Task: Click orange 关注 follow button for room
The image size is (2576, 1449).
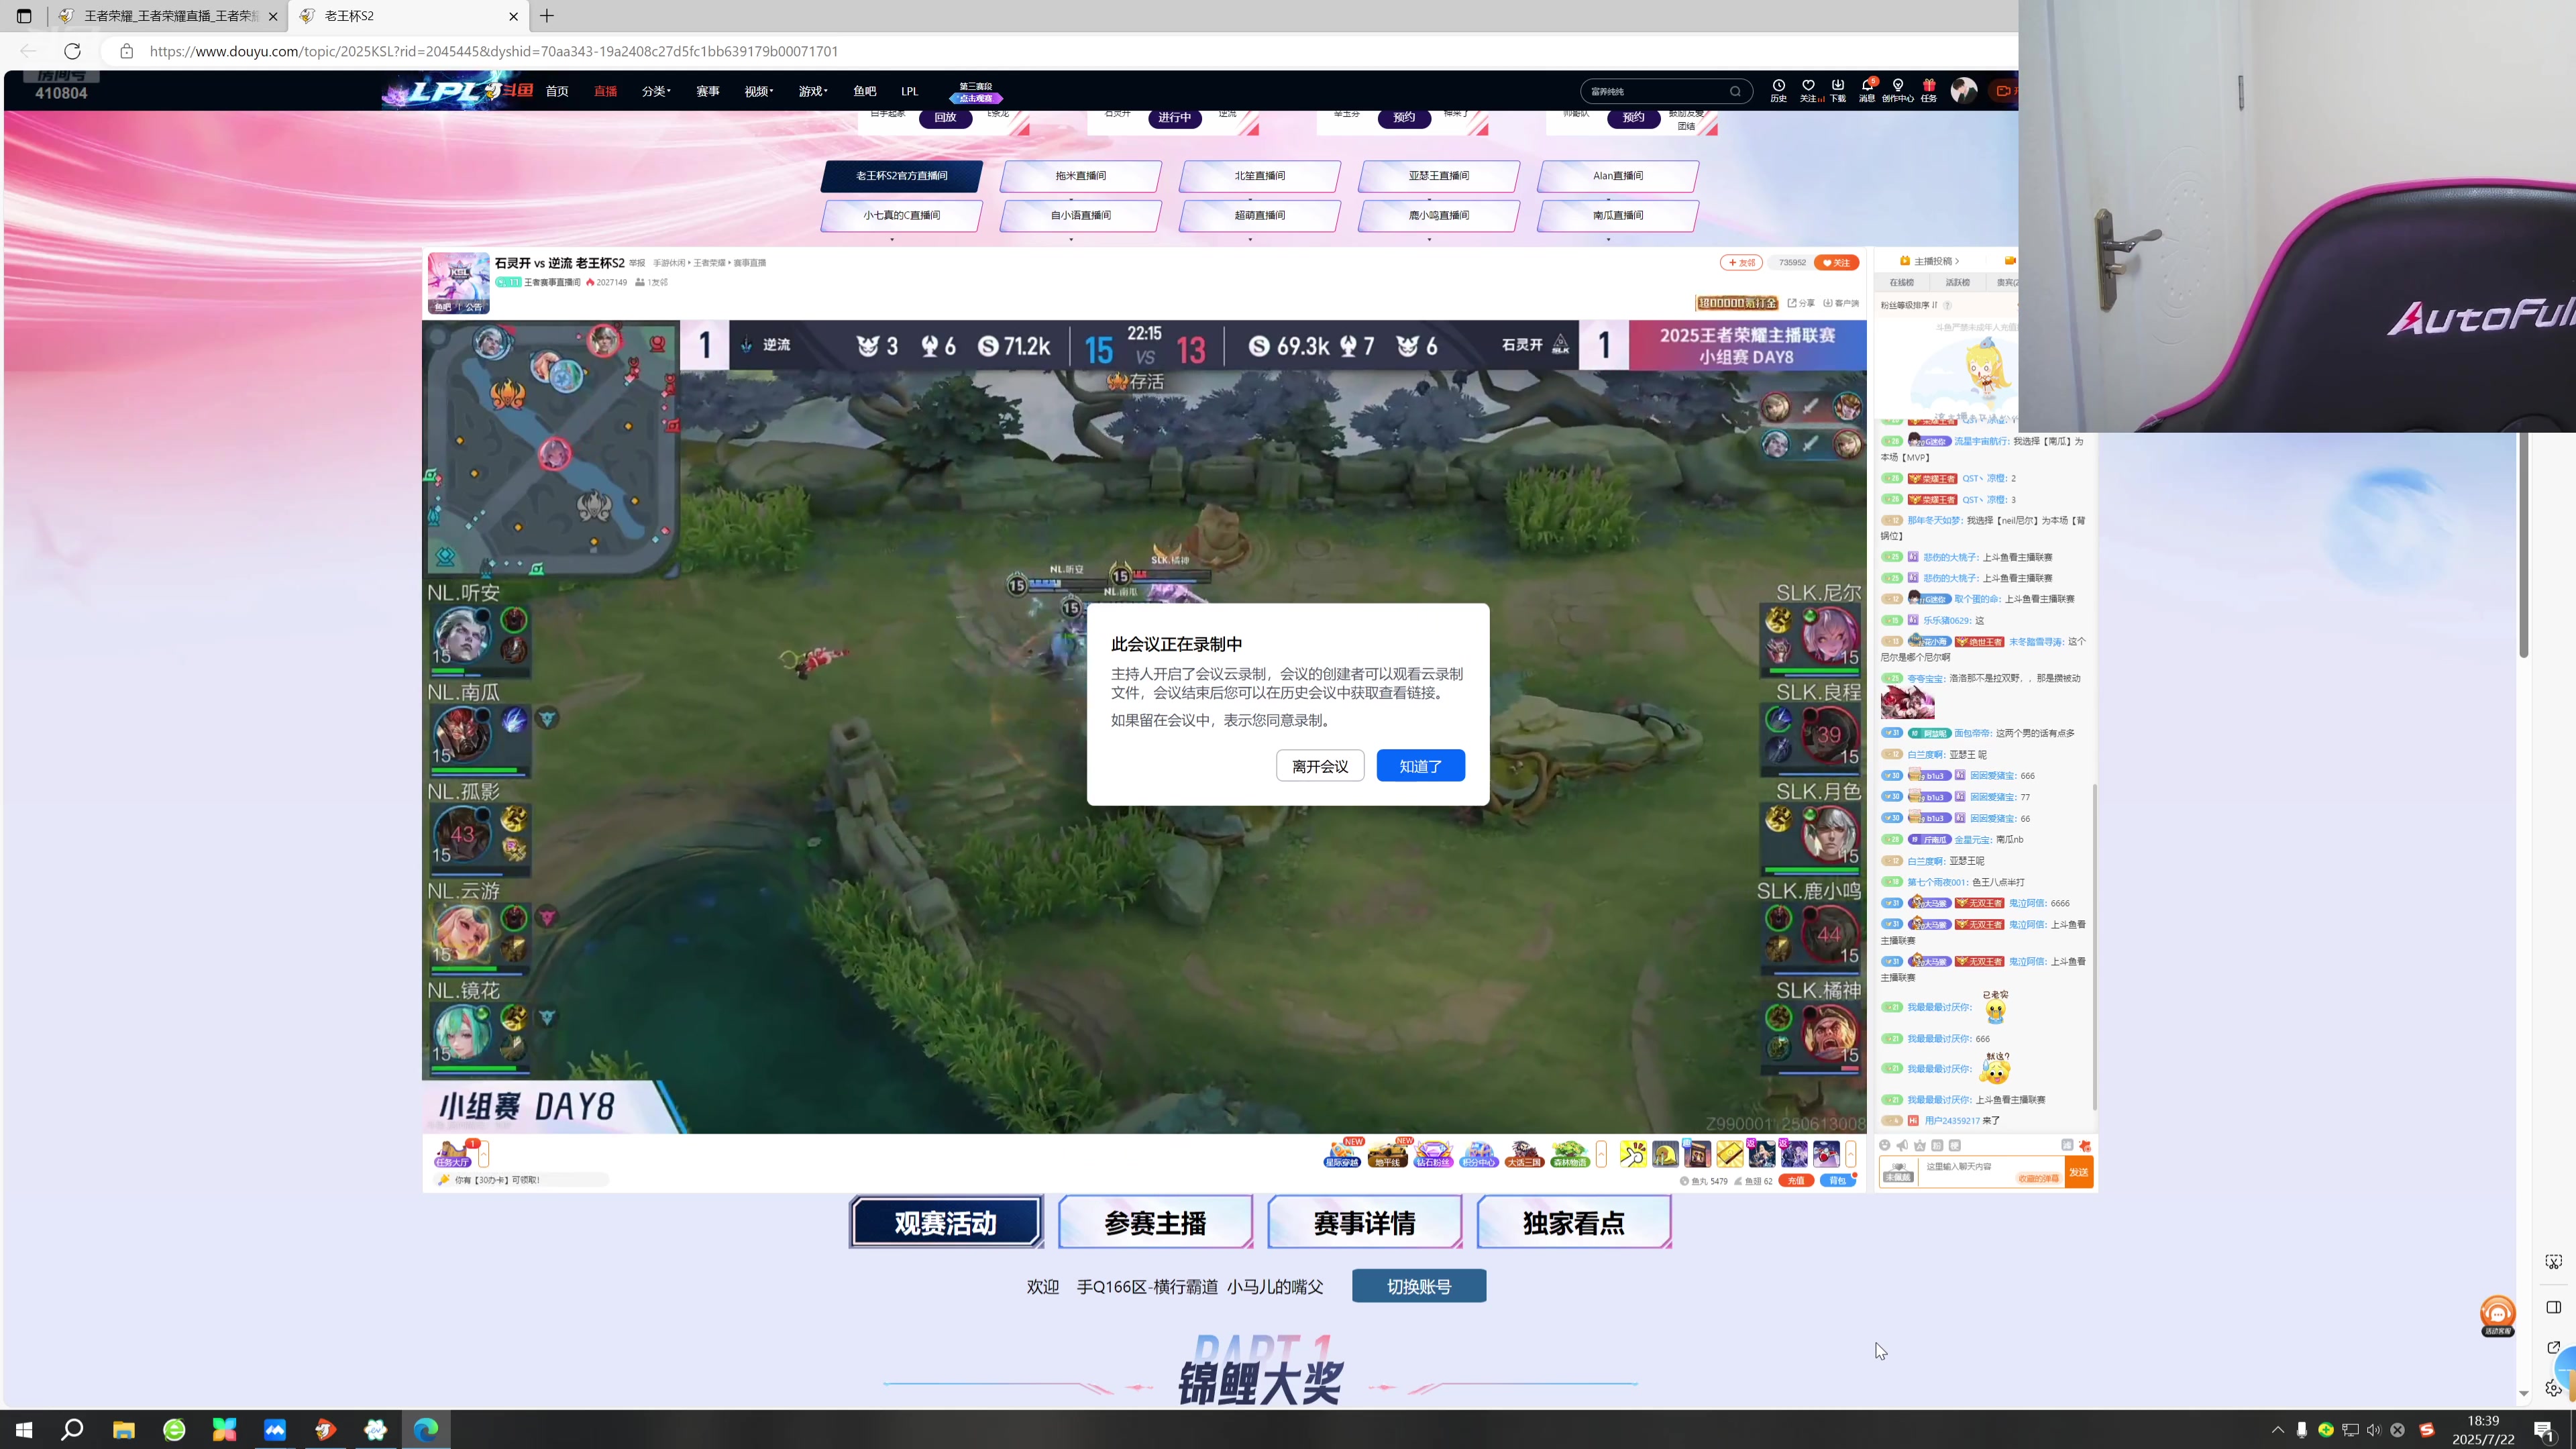Action: (1836, 263)
